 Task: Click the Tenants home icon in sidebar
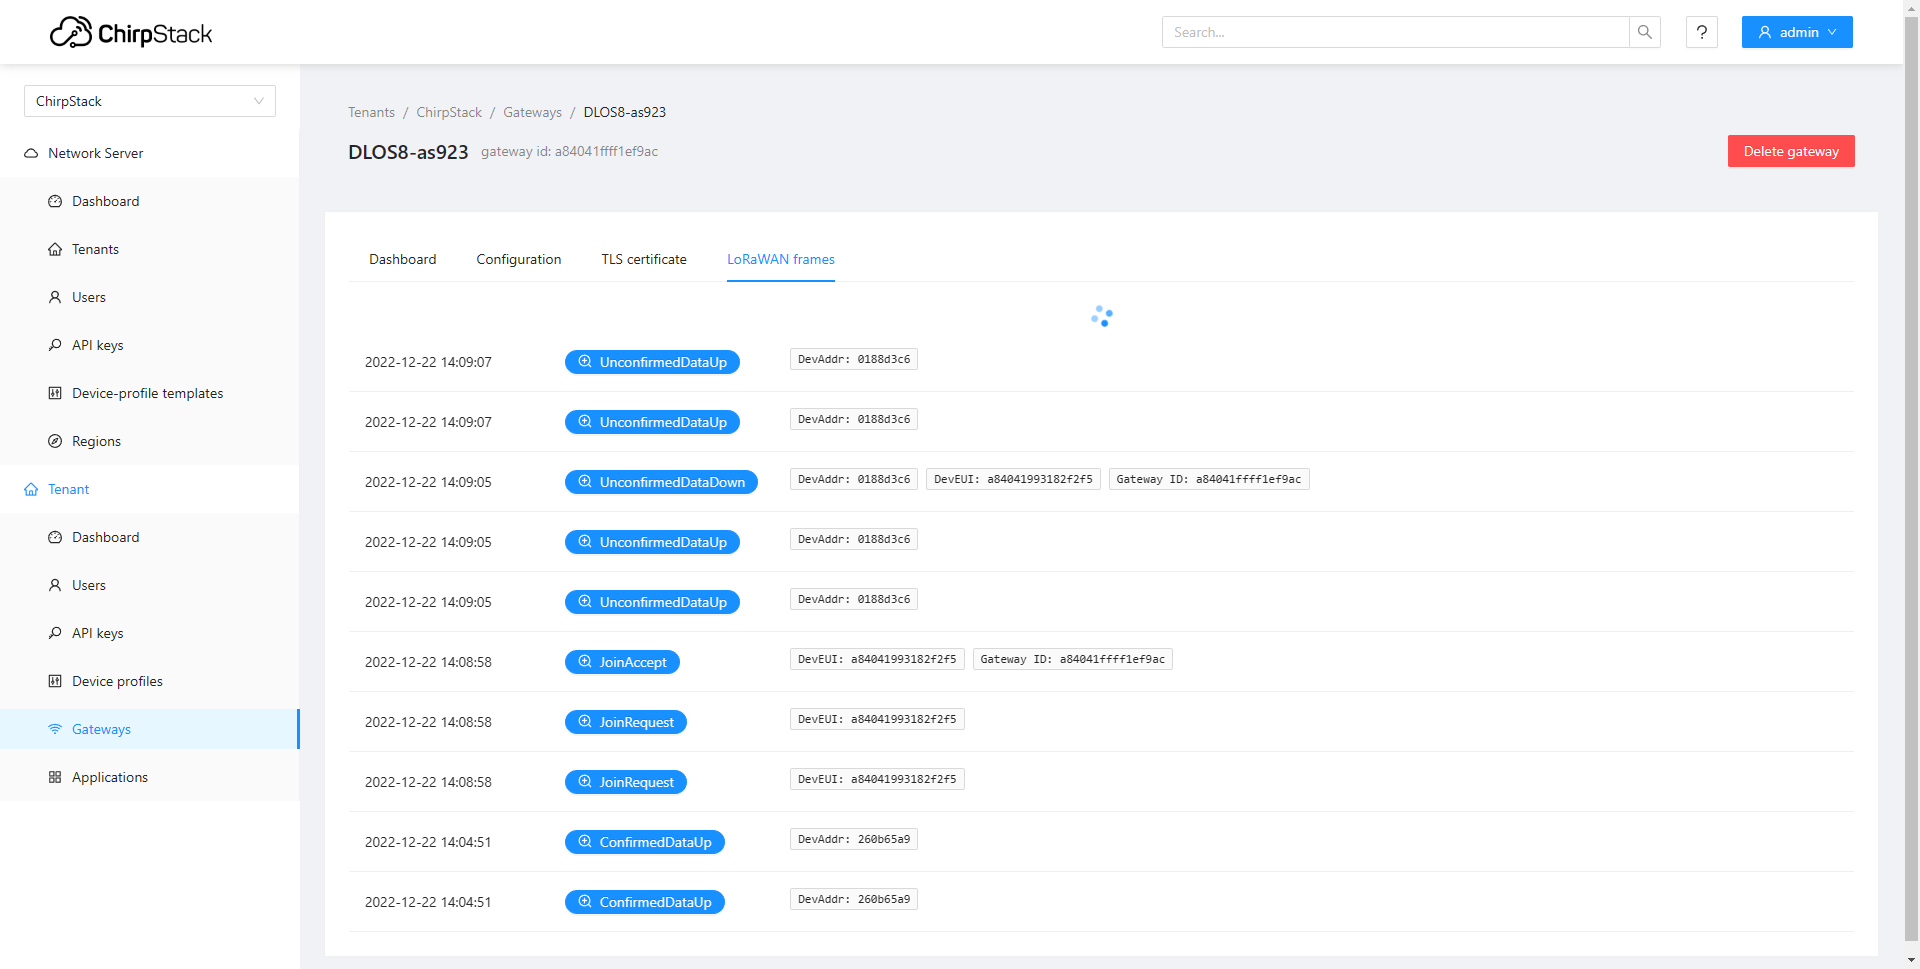tap(55, 249)
